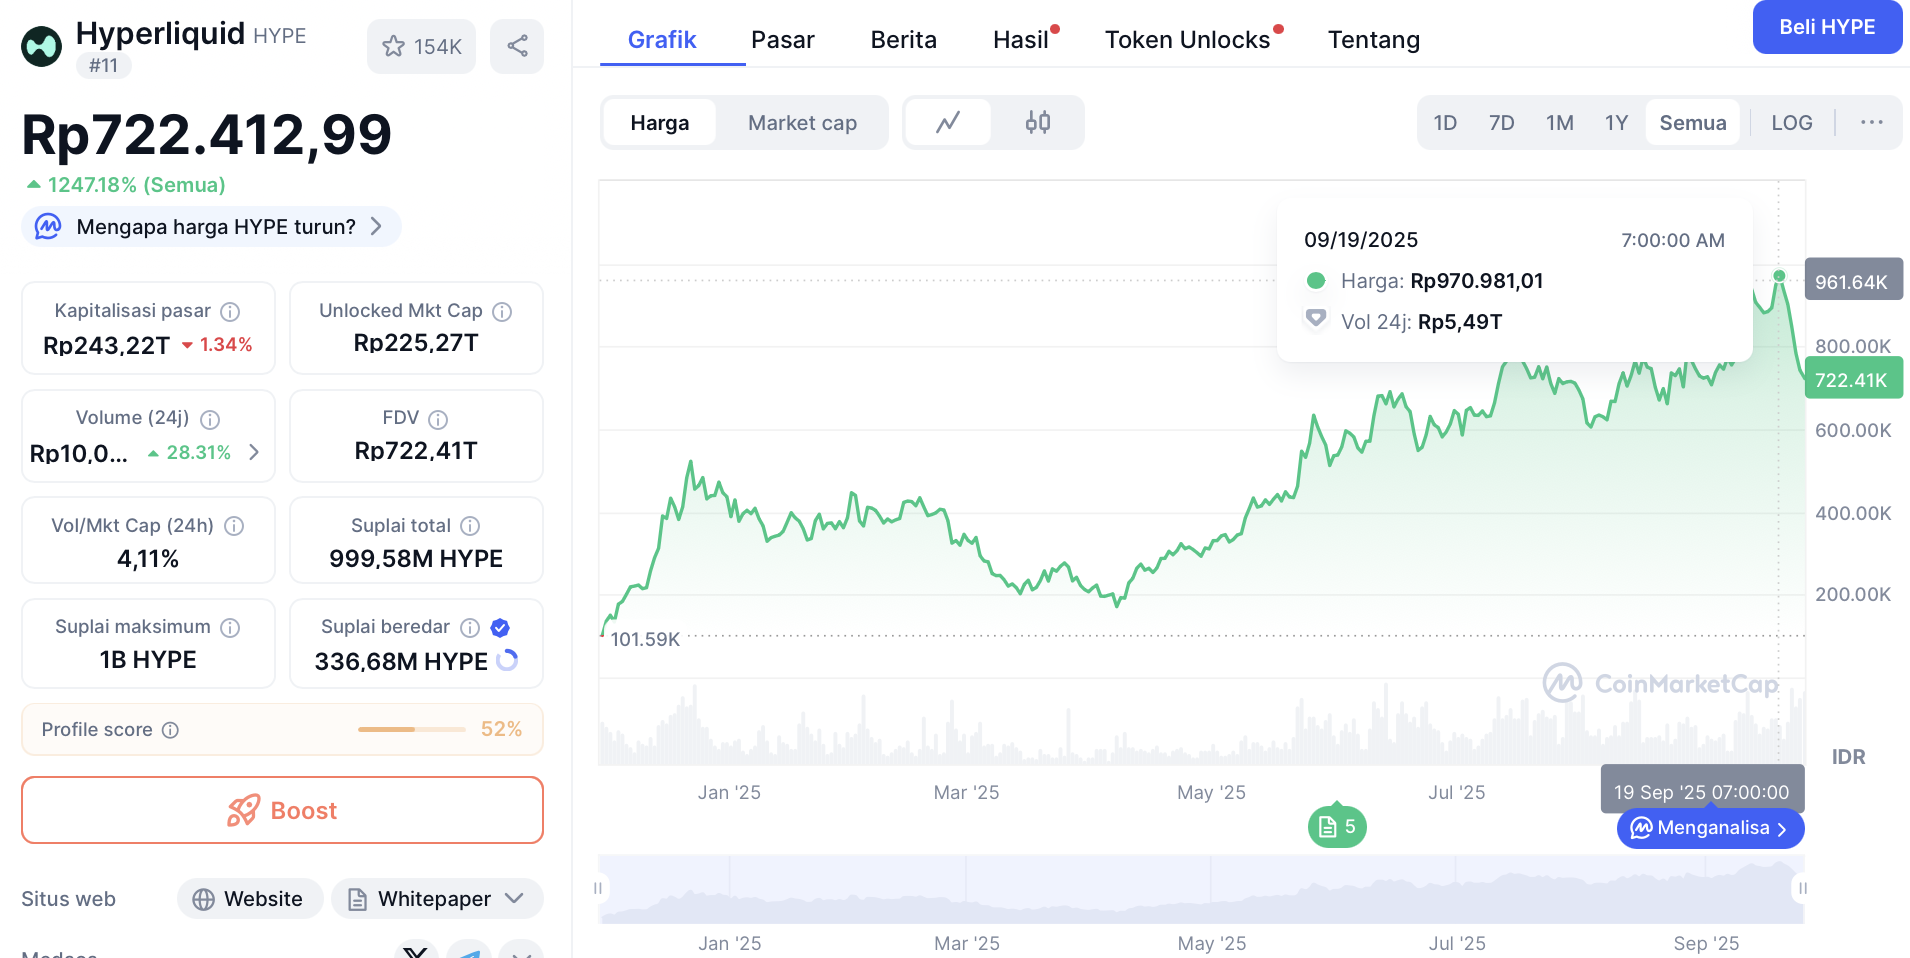This screenshot has width=1910, height=958.
Task: Click the 1247.18% (Semua) change text
Action: (x=136, y=185)
